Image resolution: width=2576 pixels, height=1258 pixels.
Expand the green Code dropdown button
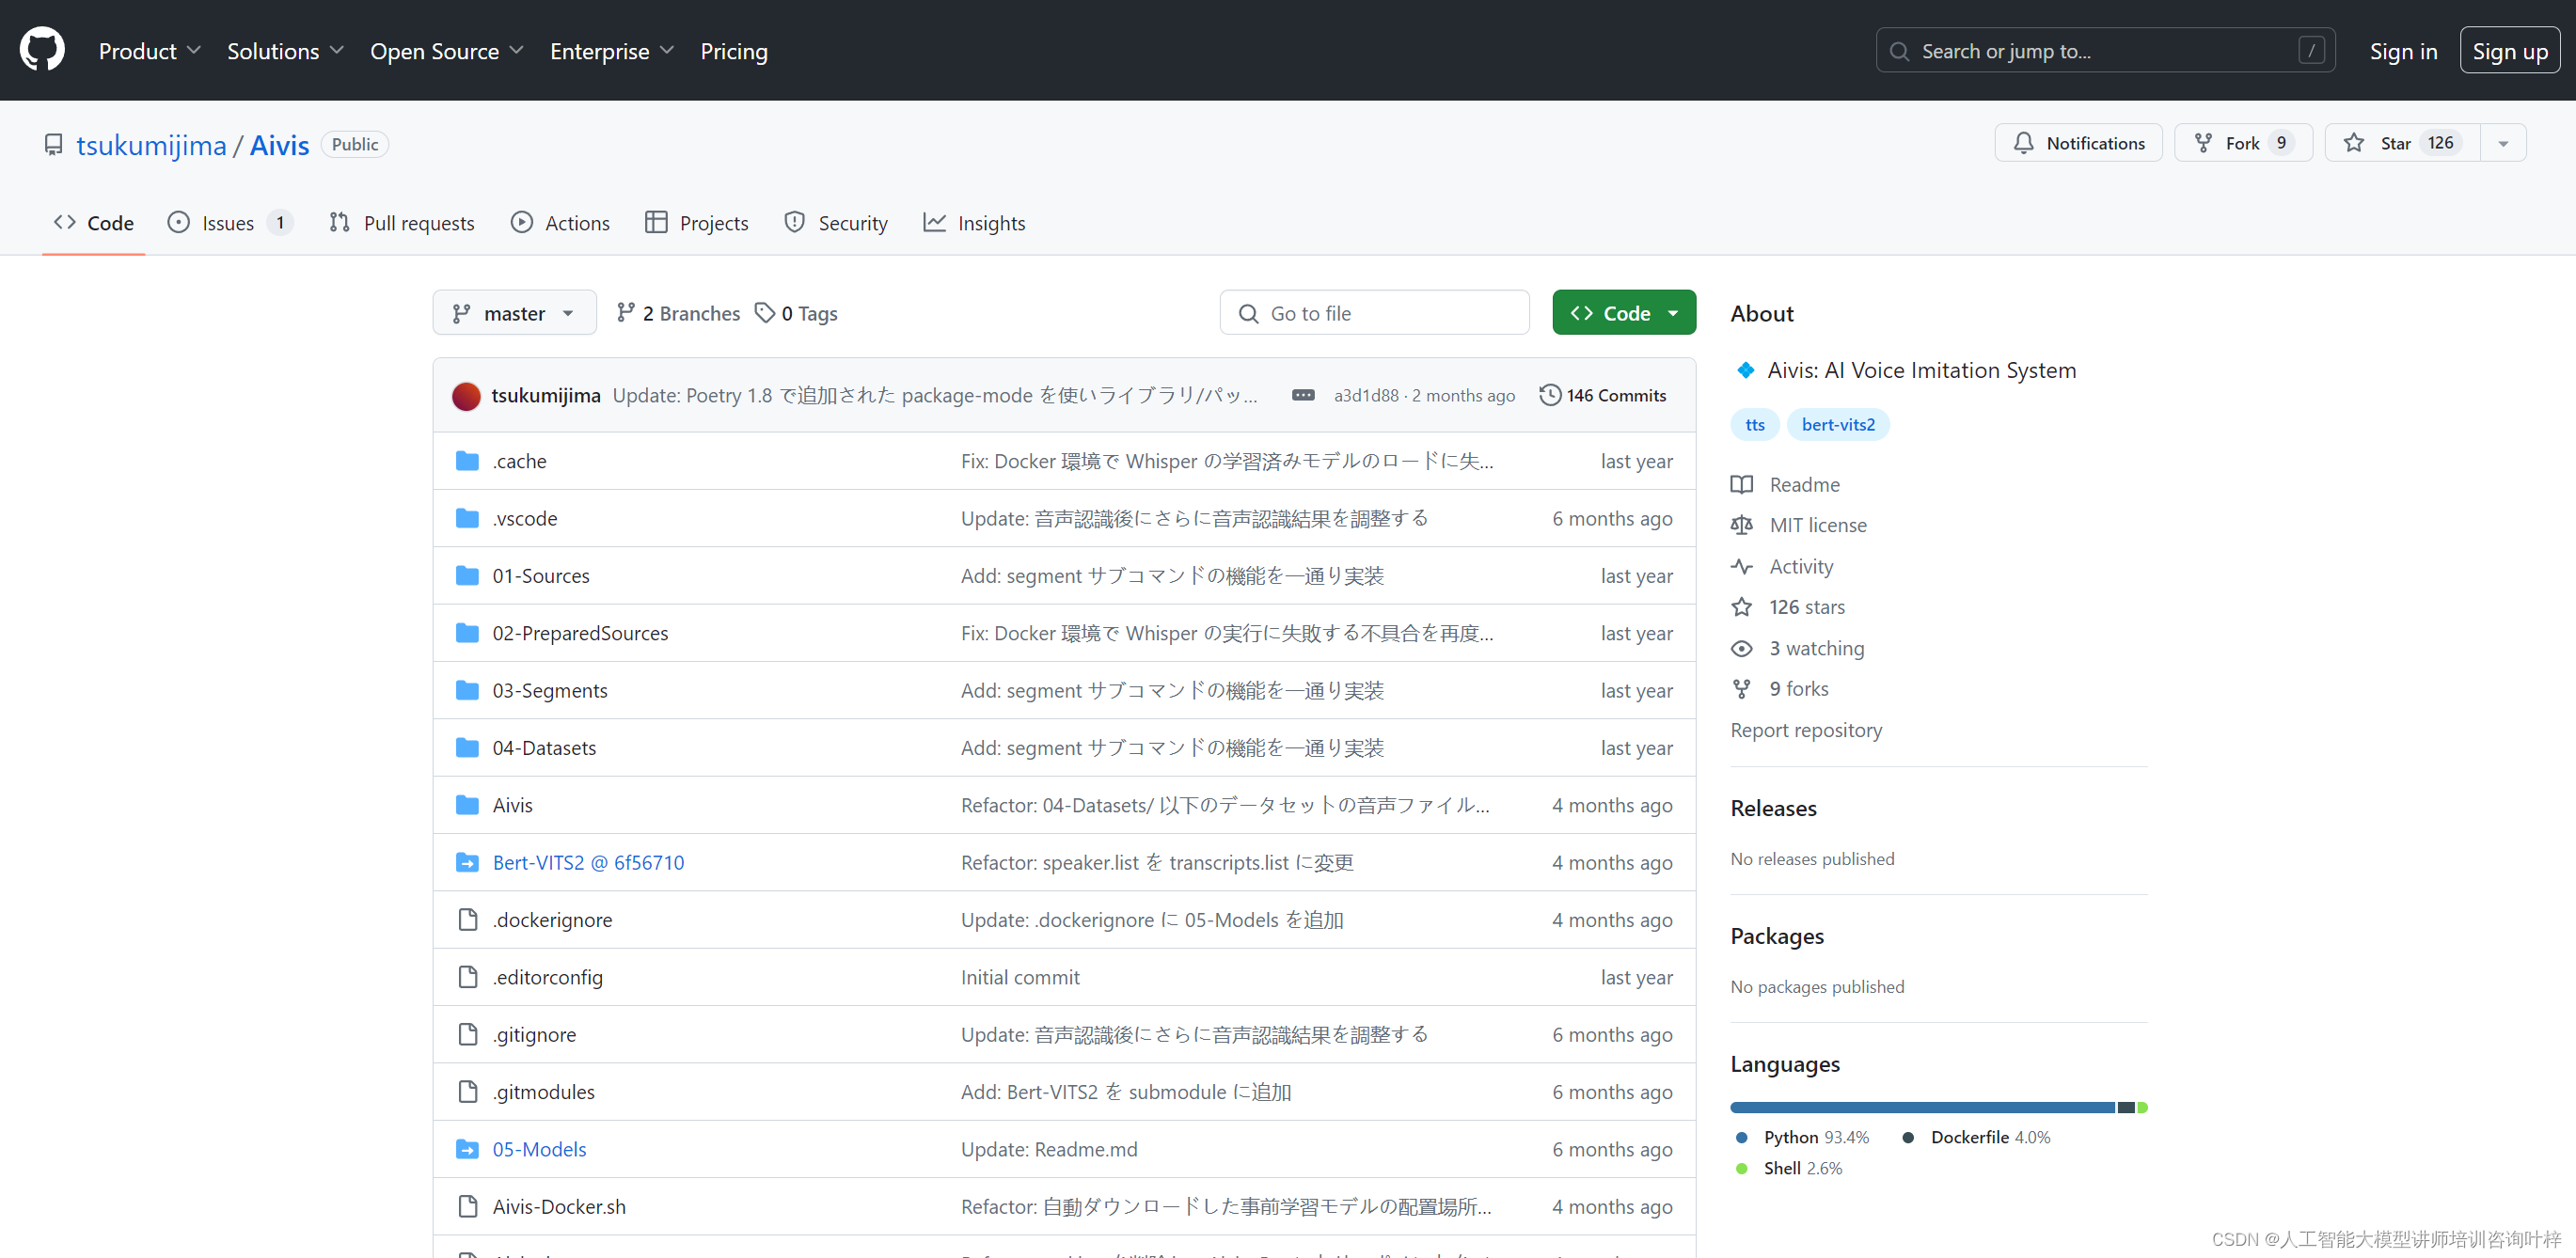1623,313
